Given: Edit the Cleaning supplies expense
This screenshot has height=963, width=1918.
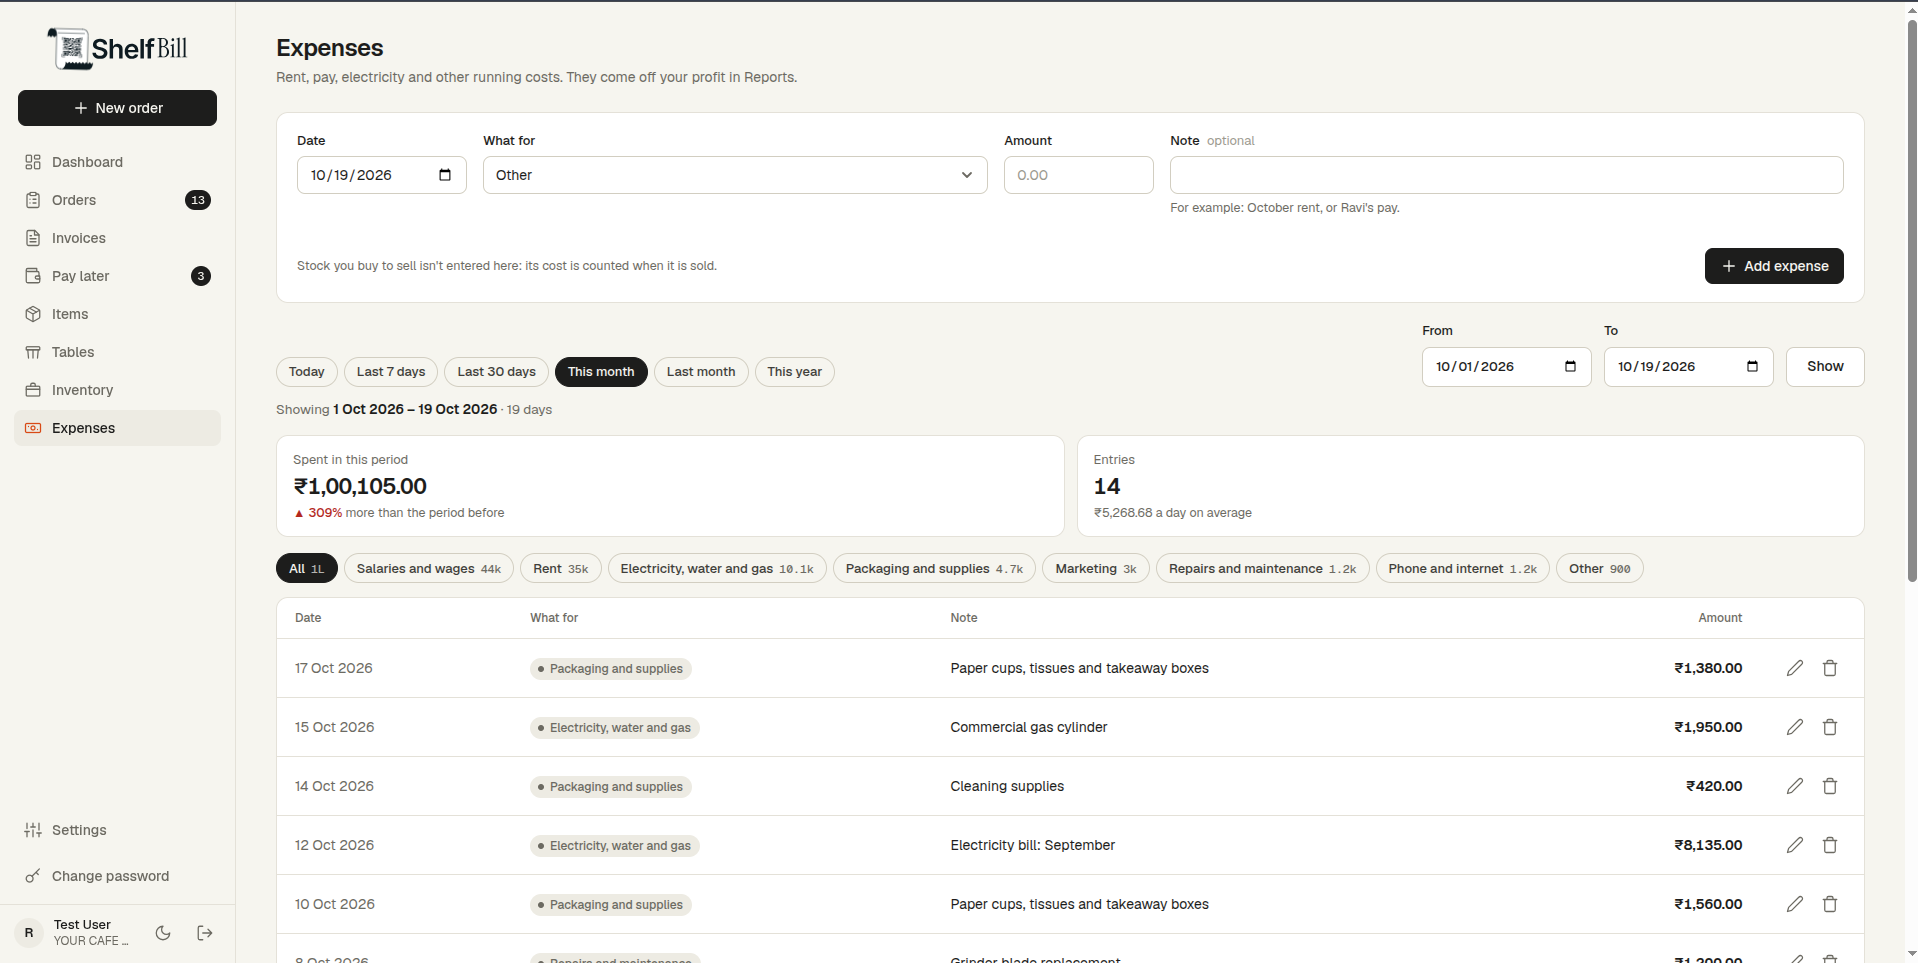Looking at the screenshot, I should (1795, 786).
